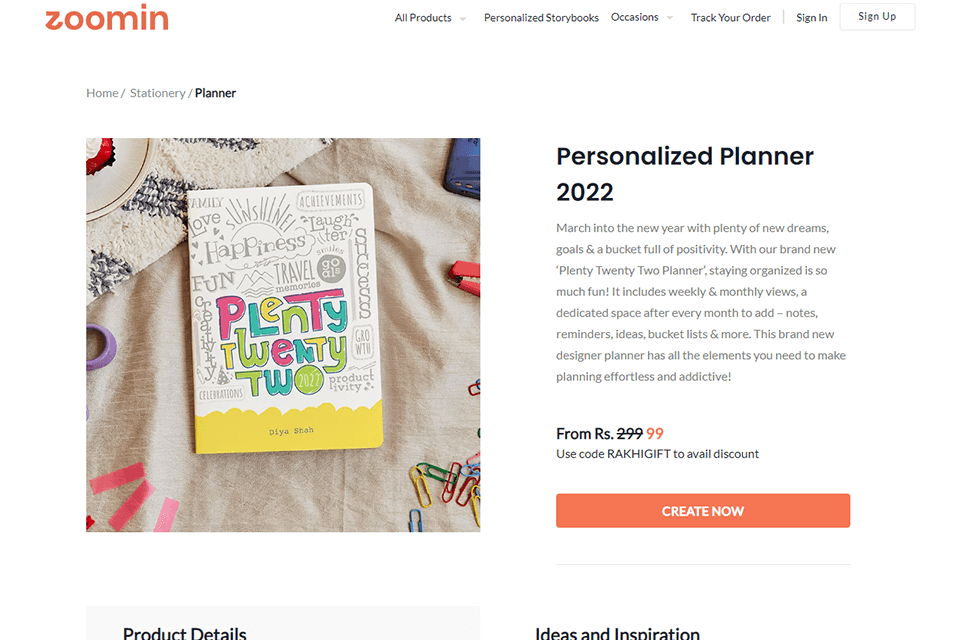This screenshot has width=960, height=640.
Task: Expand the All Products dropdown arrow
Action: (x=463, y=19)
